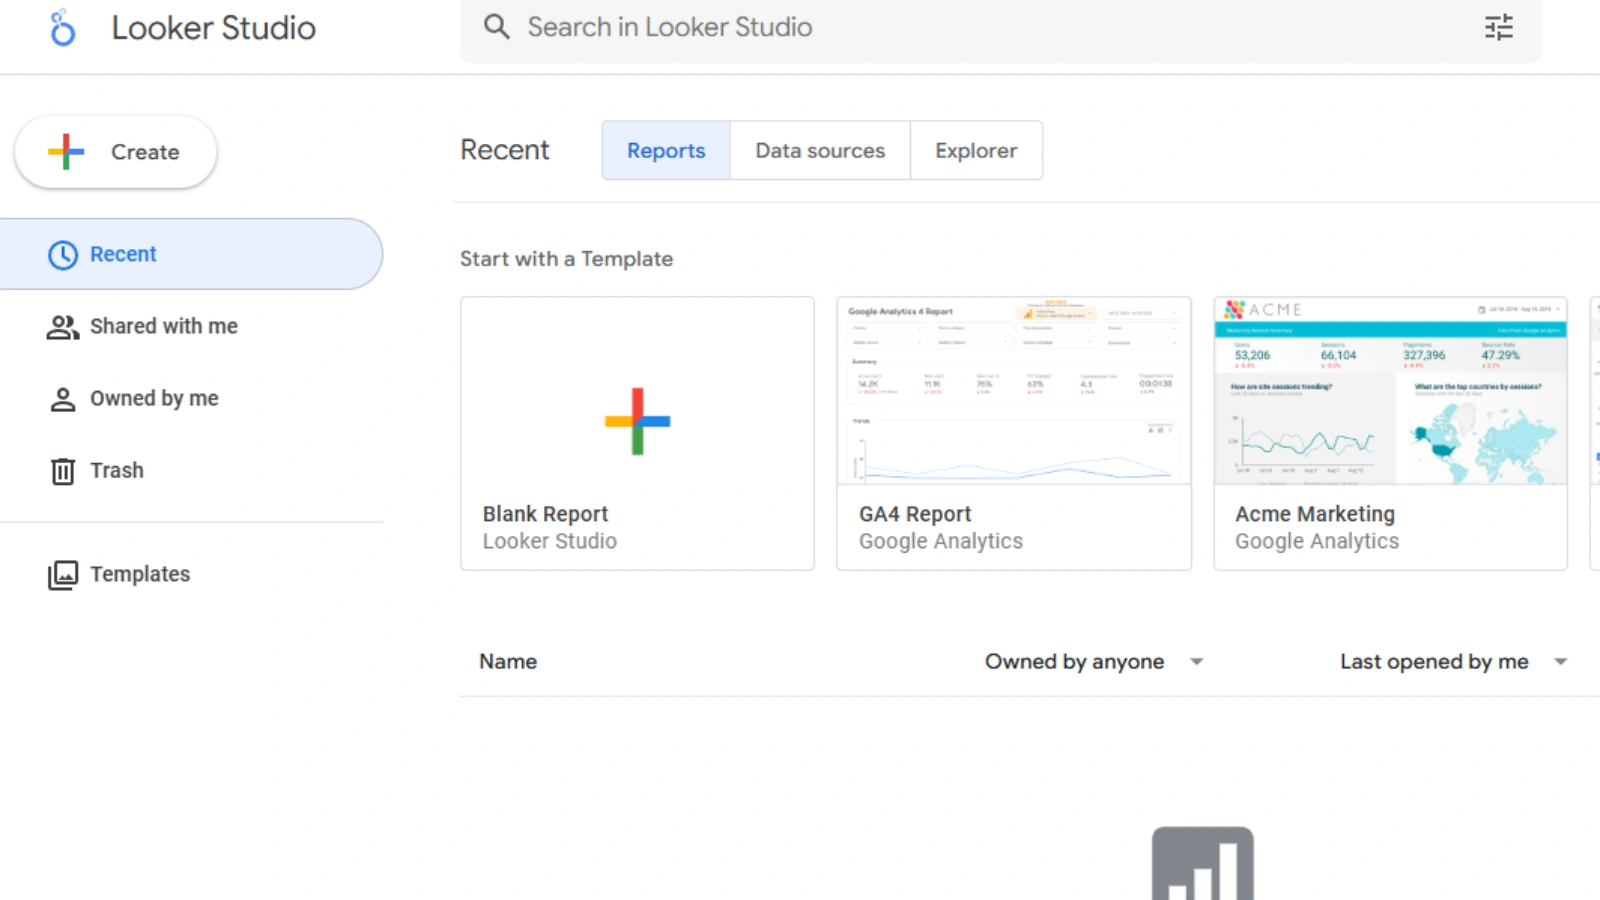Screen dimensions: 1600x900
Task: Click the Trash bin icon
Action: coord(62,471)
